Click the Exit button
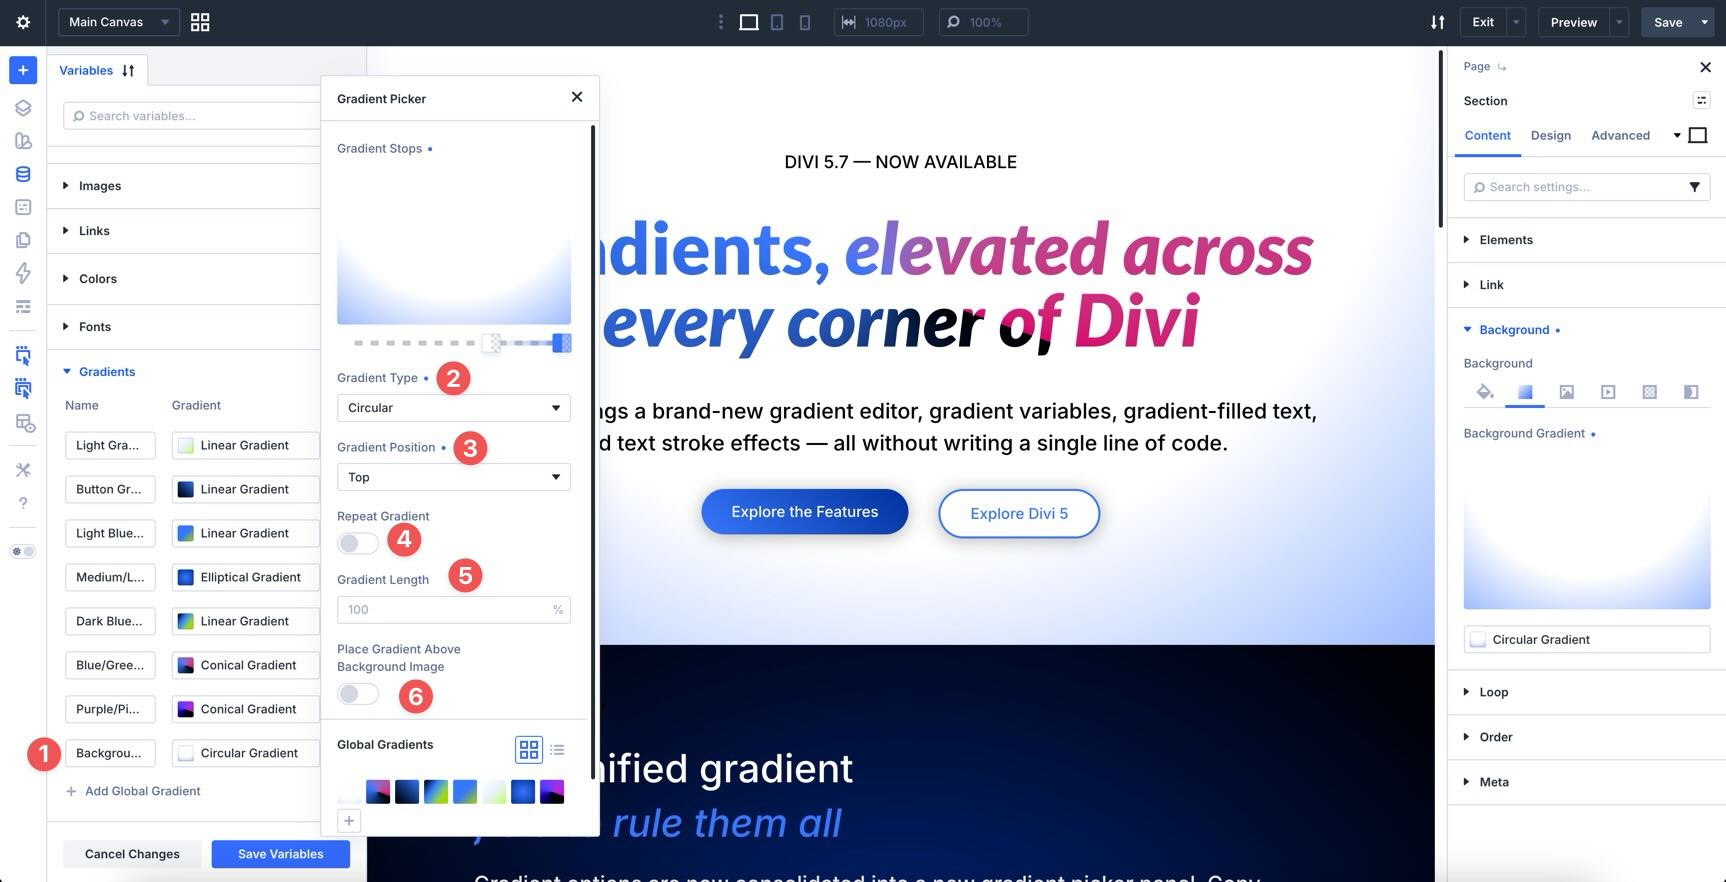This screenshot has width=1726, height=882. (x=1483, y=22)
